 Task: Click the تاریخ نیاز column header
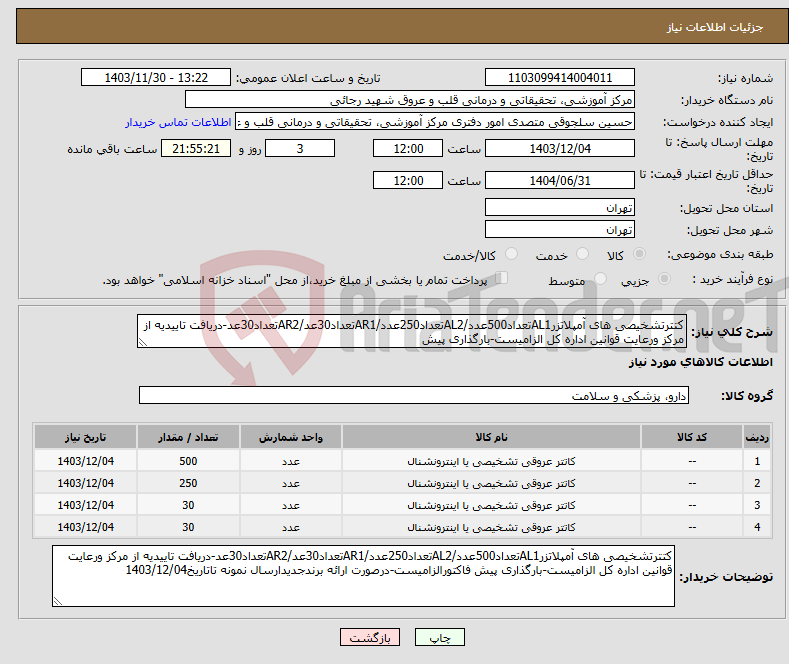(85, 437)
